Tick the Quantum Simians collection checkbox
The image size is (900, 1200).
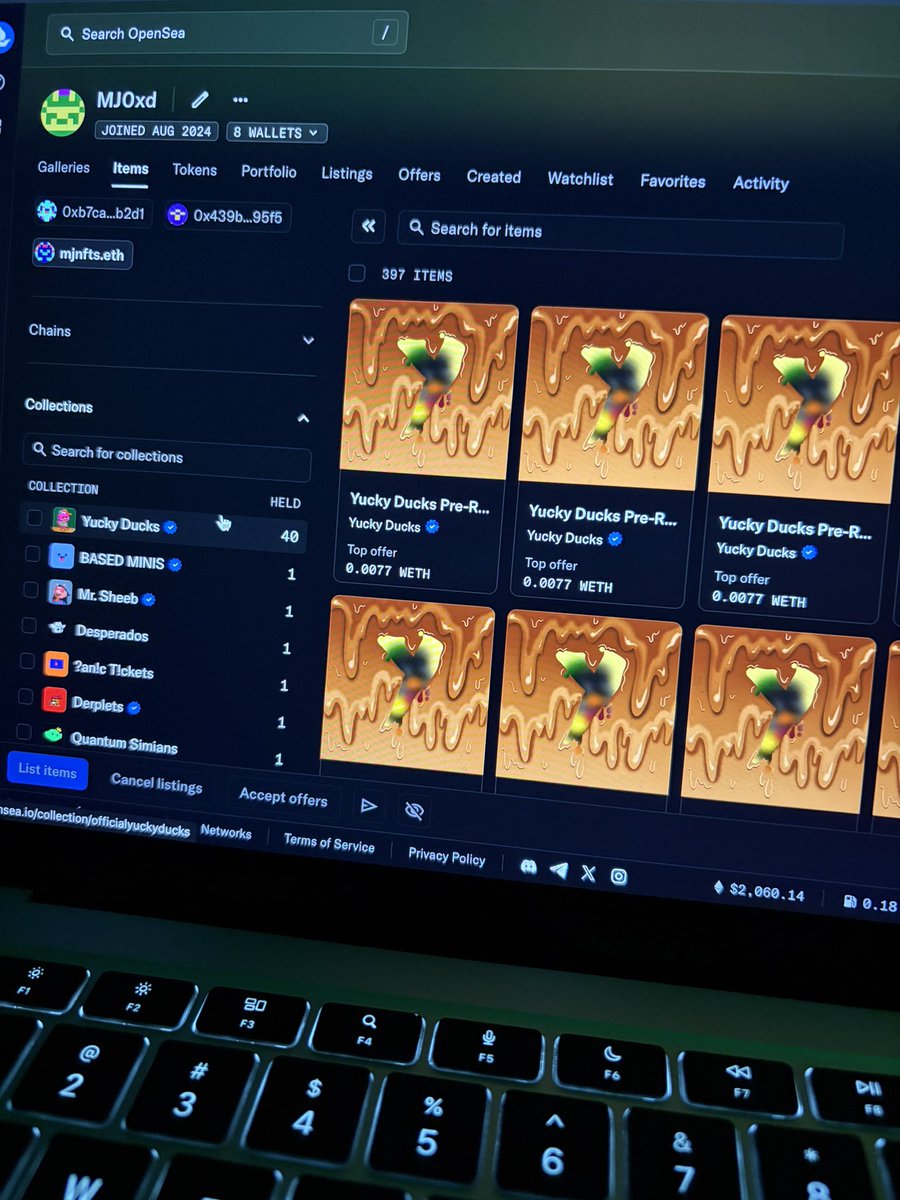tap(24, 732)
